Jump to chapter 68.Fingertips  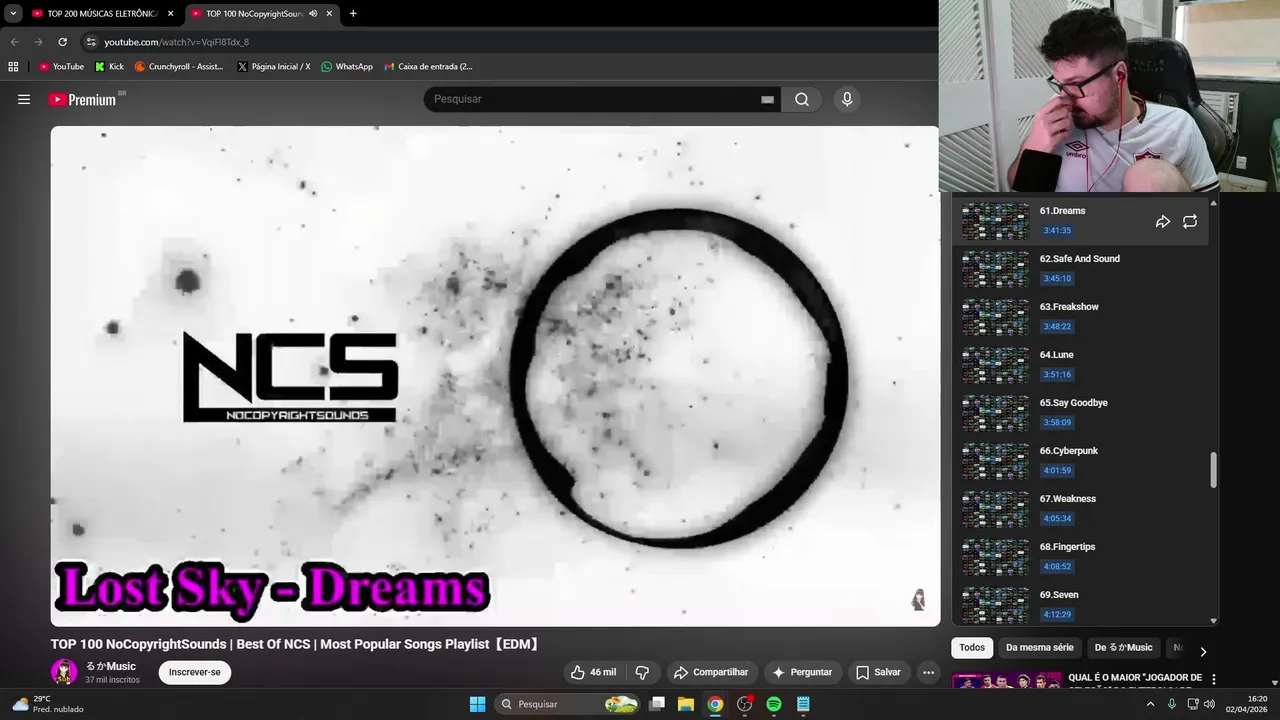pos(1081,556)
